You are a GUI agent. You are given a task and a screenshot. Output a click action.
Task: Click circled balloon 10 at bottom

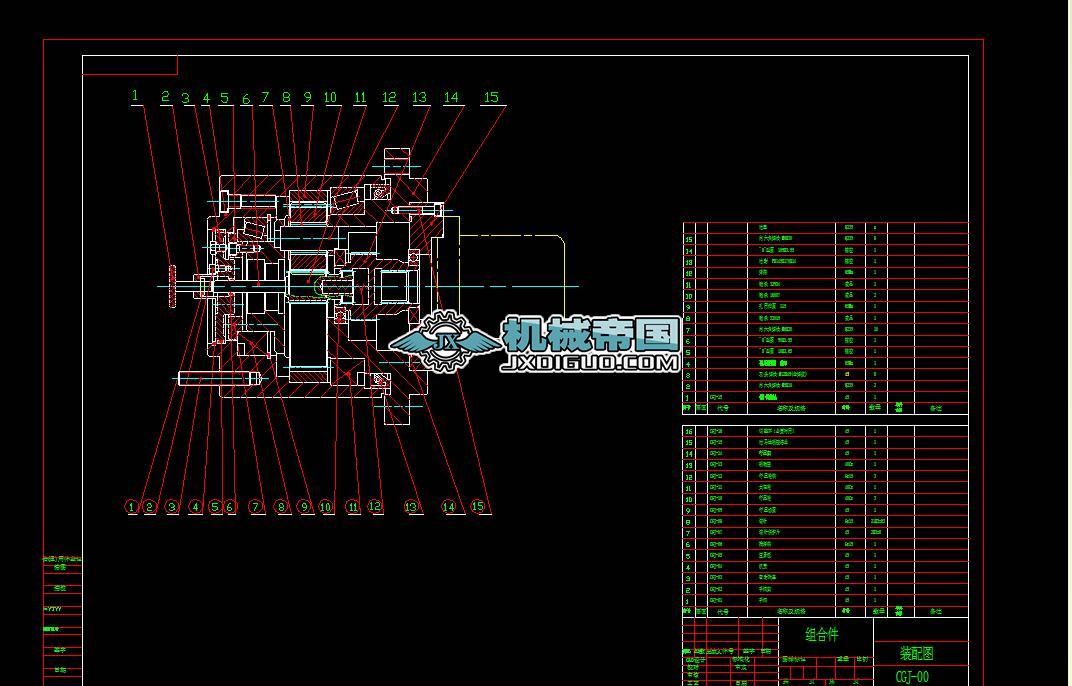pyautogui.click(x=326, y=507)
